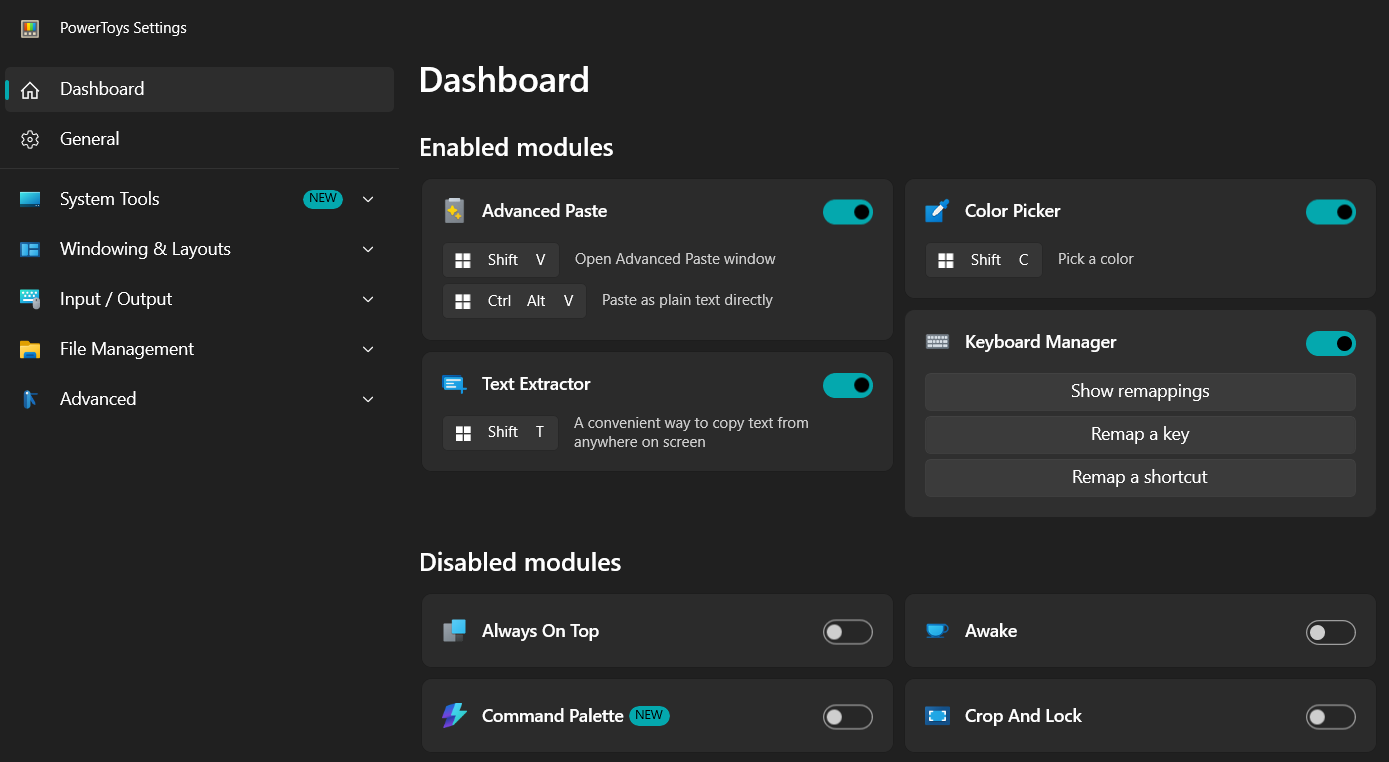Click the Show remappings button
Screen dimensions: 1389x762
[x=1140, y=391]
